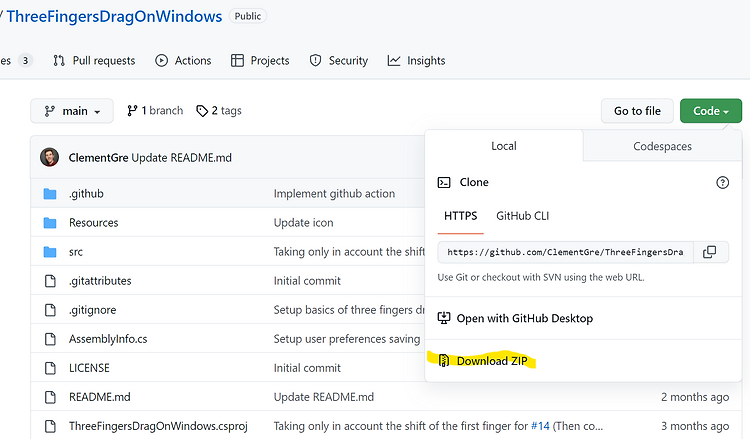Click the clone help question mark icon

click(x=722, y=182)
